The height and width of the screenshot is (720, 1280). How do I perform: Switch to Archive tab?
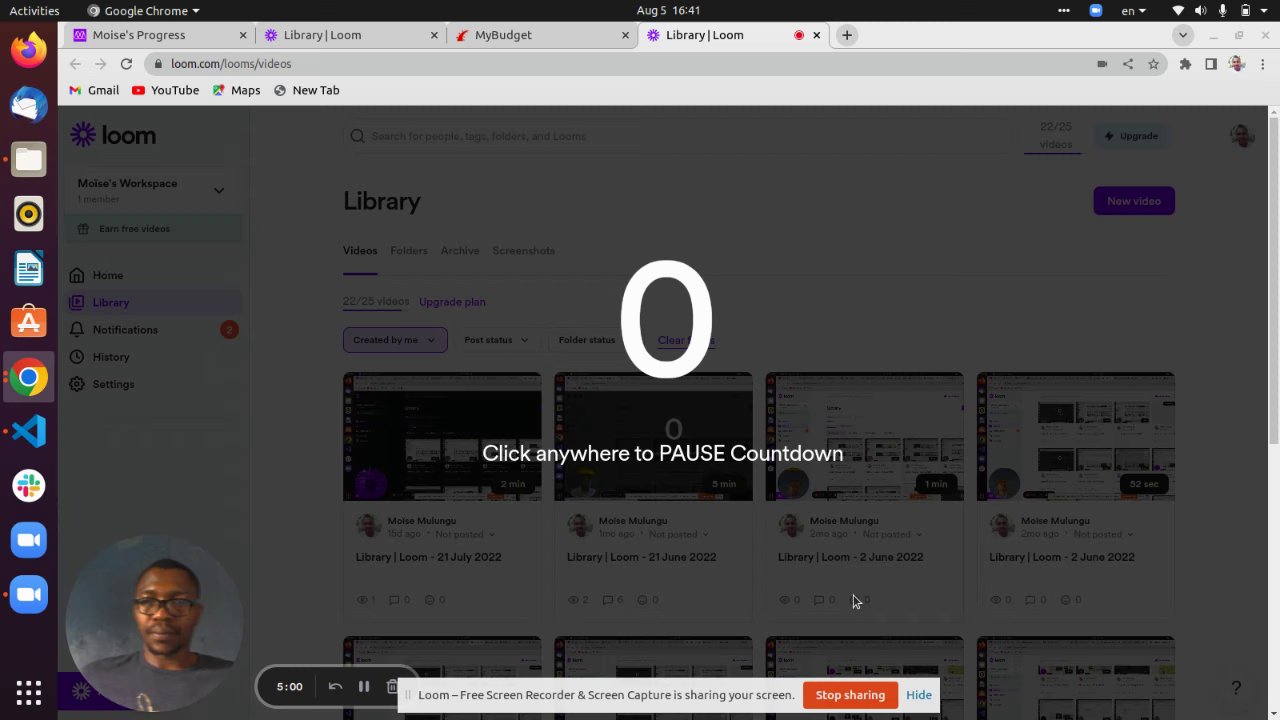[460, 251]
